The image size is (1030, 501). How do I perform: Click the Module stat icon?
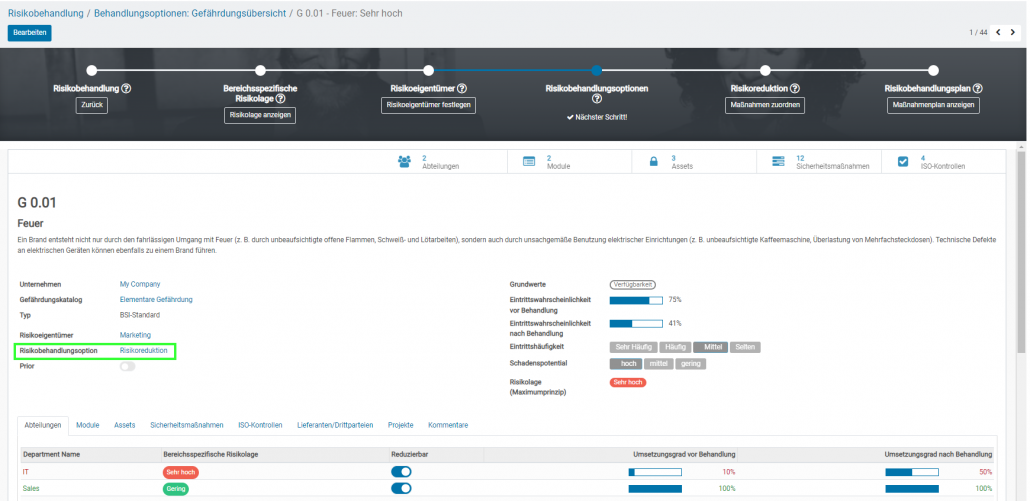tap(529, 161)
